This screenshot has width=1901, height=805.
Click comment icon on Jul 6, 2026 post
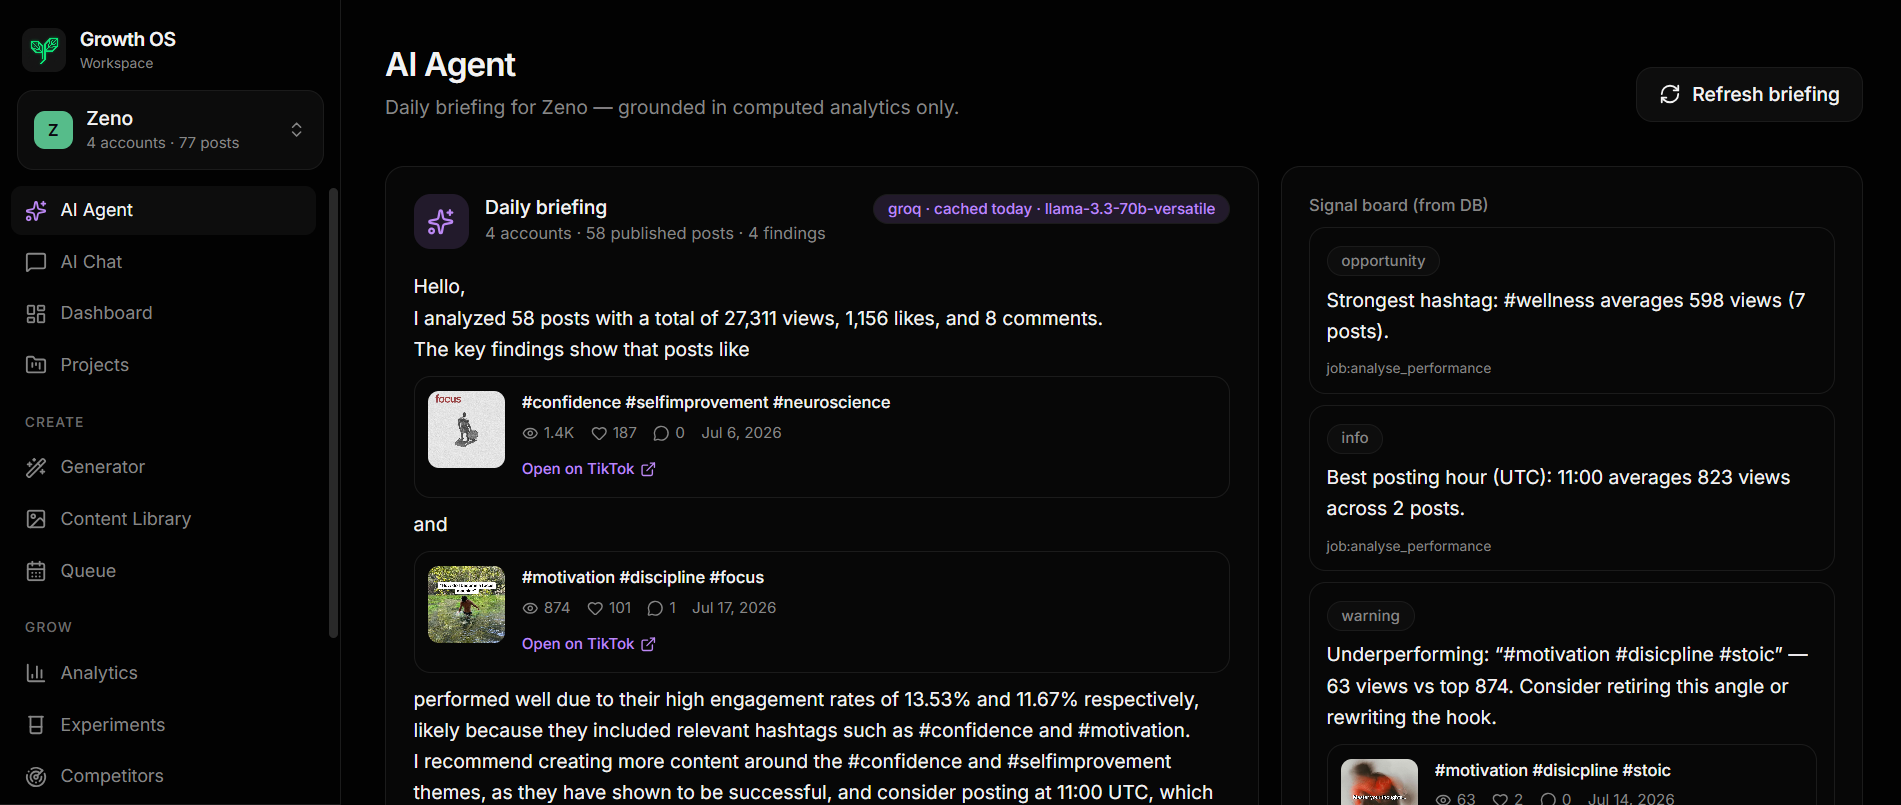point(661,433)
